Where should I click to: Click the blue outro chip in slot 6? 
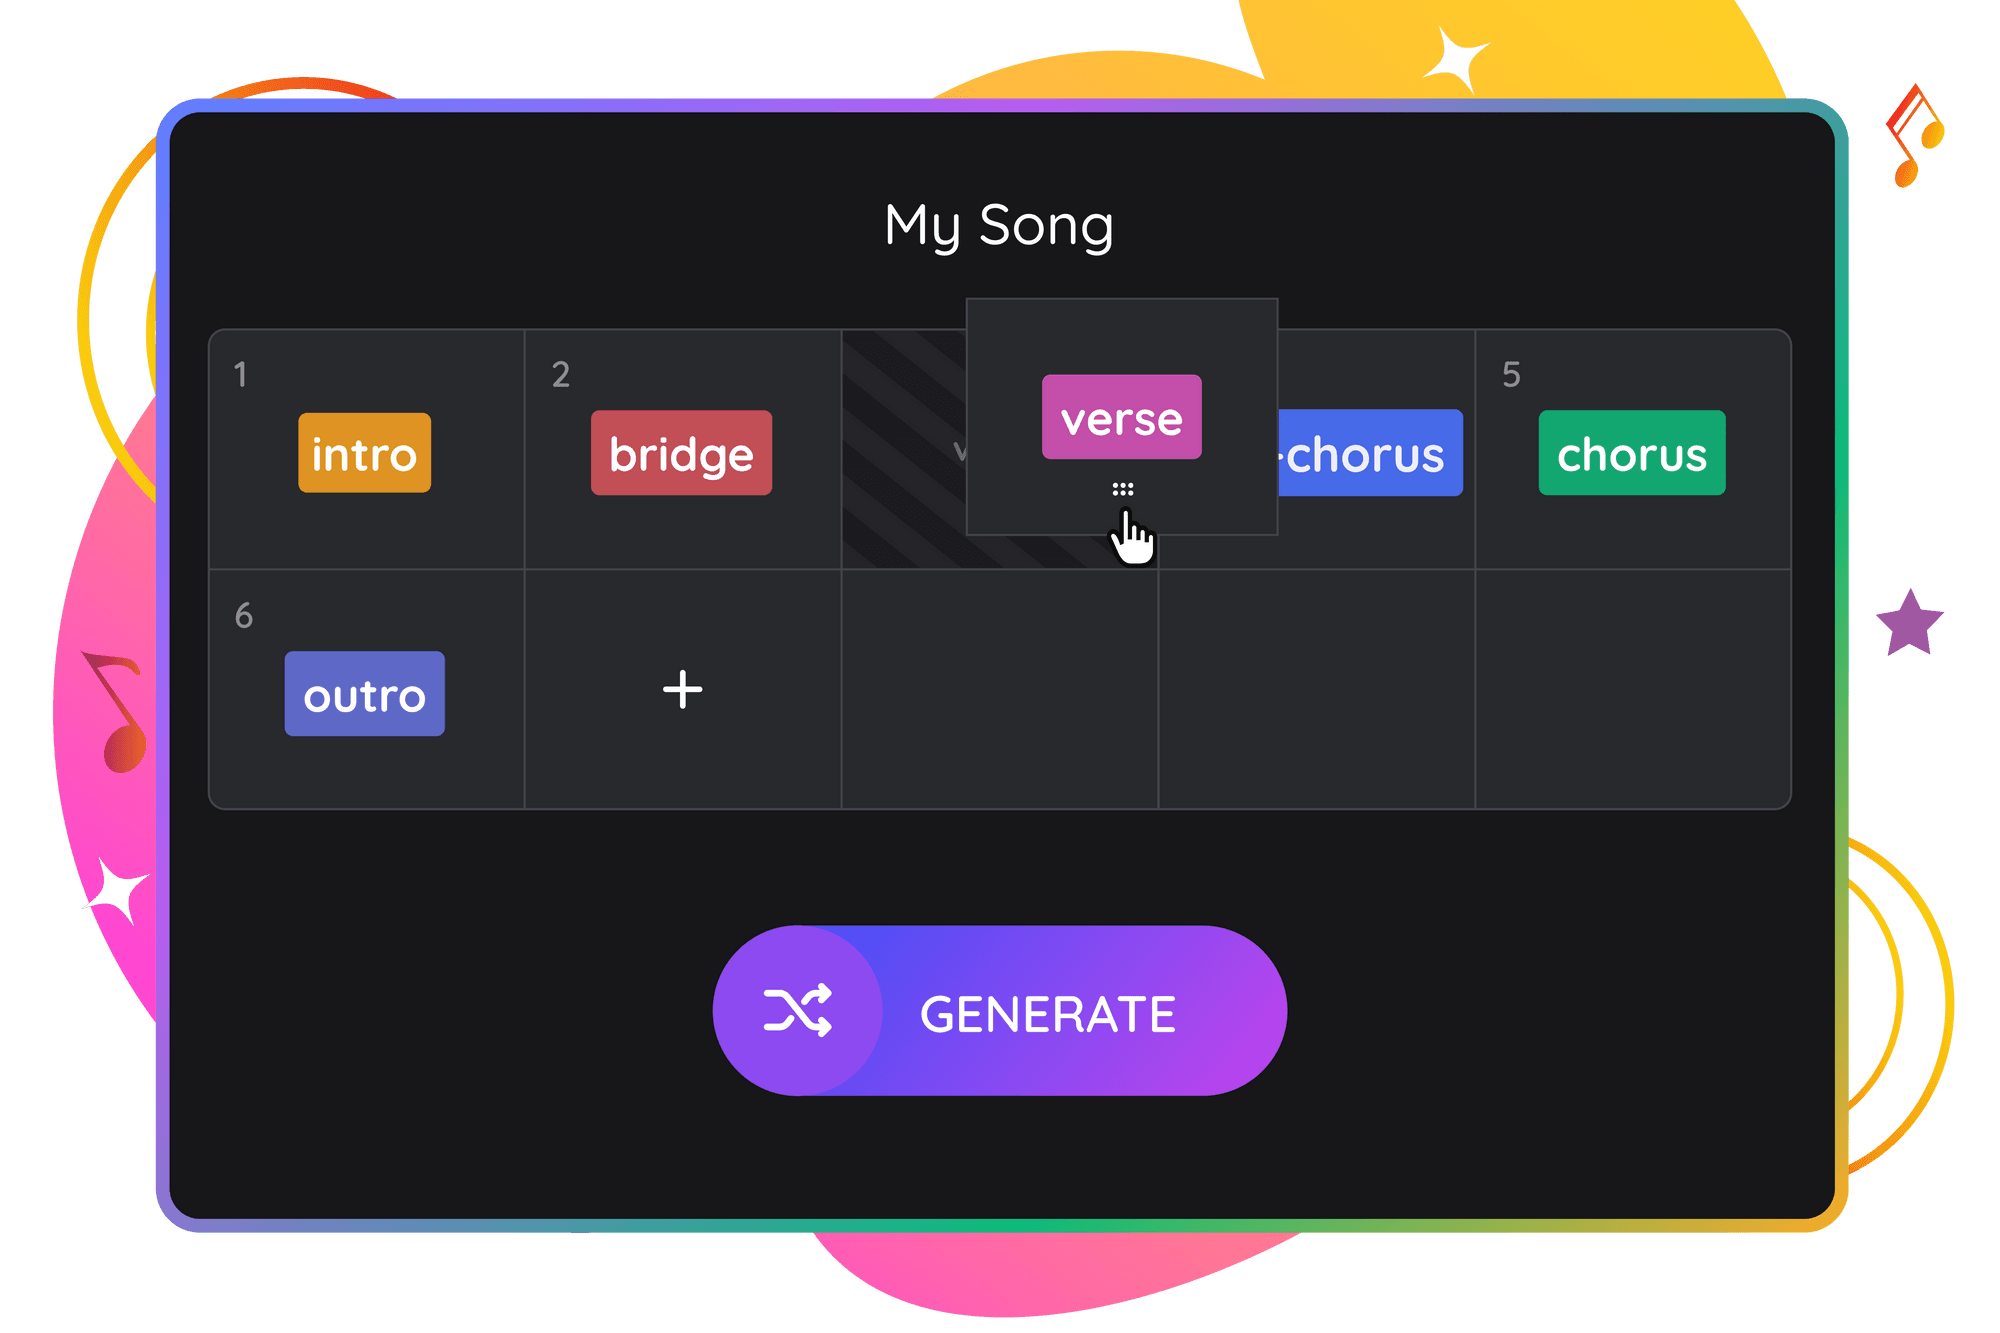[x=364, y=693]
